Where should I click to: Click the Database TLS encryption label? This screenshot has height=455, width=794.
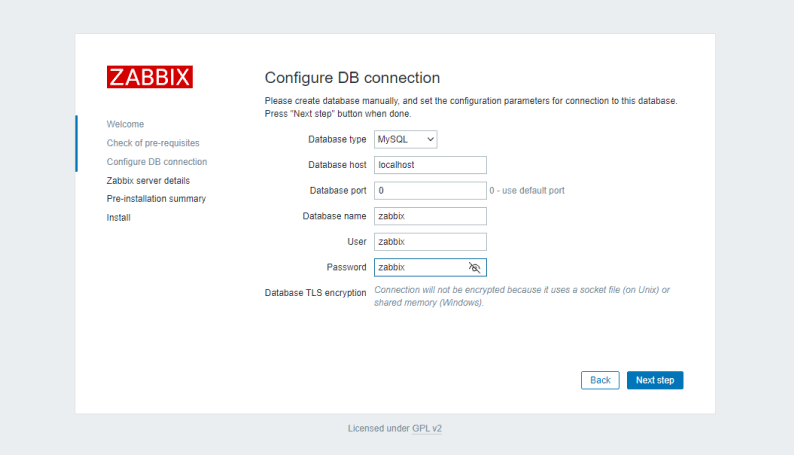[315, 293]
